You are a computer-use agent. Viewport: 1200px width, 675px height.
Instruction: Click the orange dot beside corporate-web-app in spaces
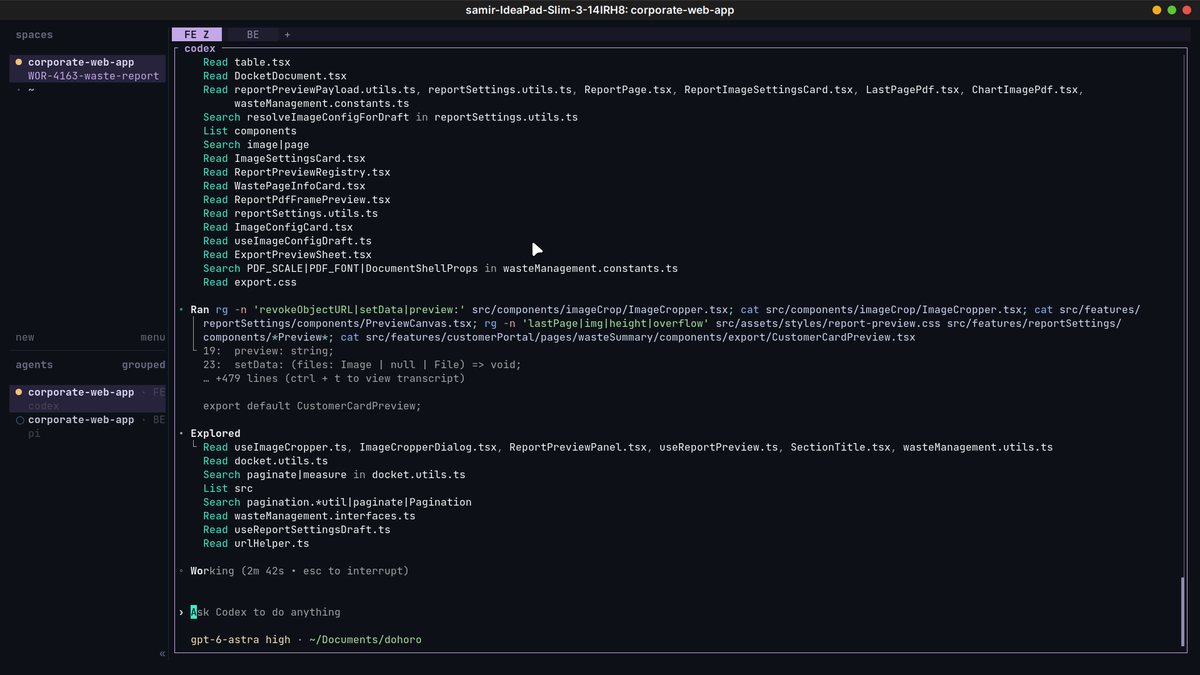pyautogui.click(x=19, y=62)
